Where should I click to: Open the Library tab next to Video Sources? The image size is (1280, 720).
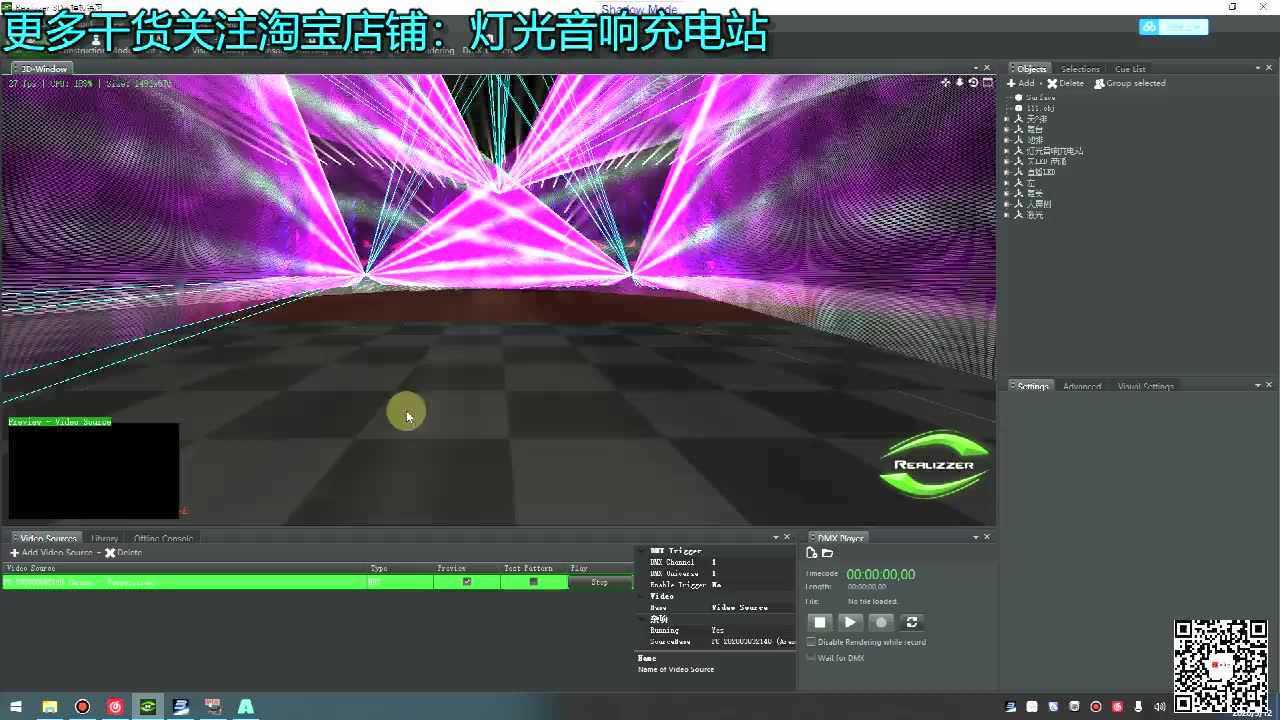tap(104, 538)
